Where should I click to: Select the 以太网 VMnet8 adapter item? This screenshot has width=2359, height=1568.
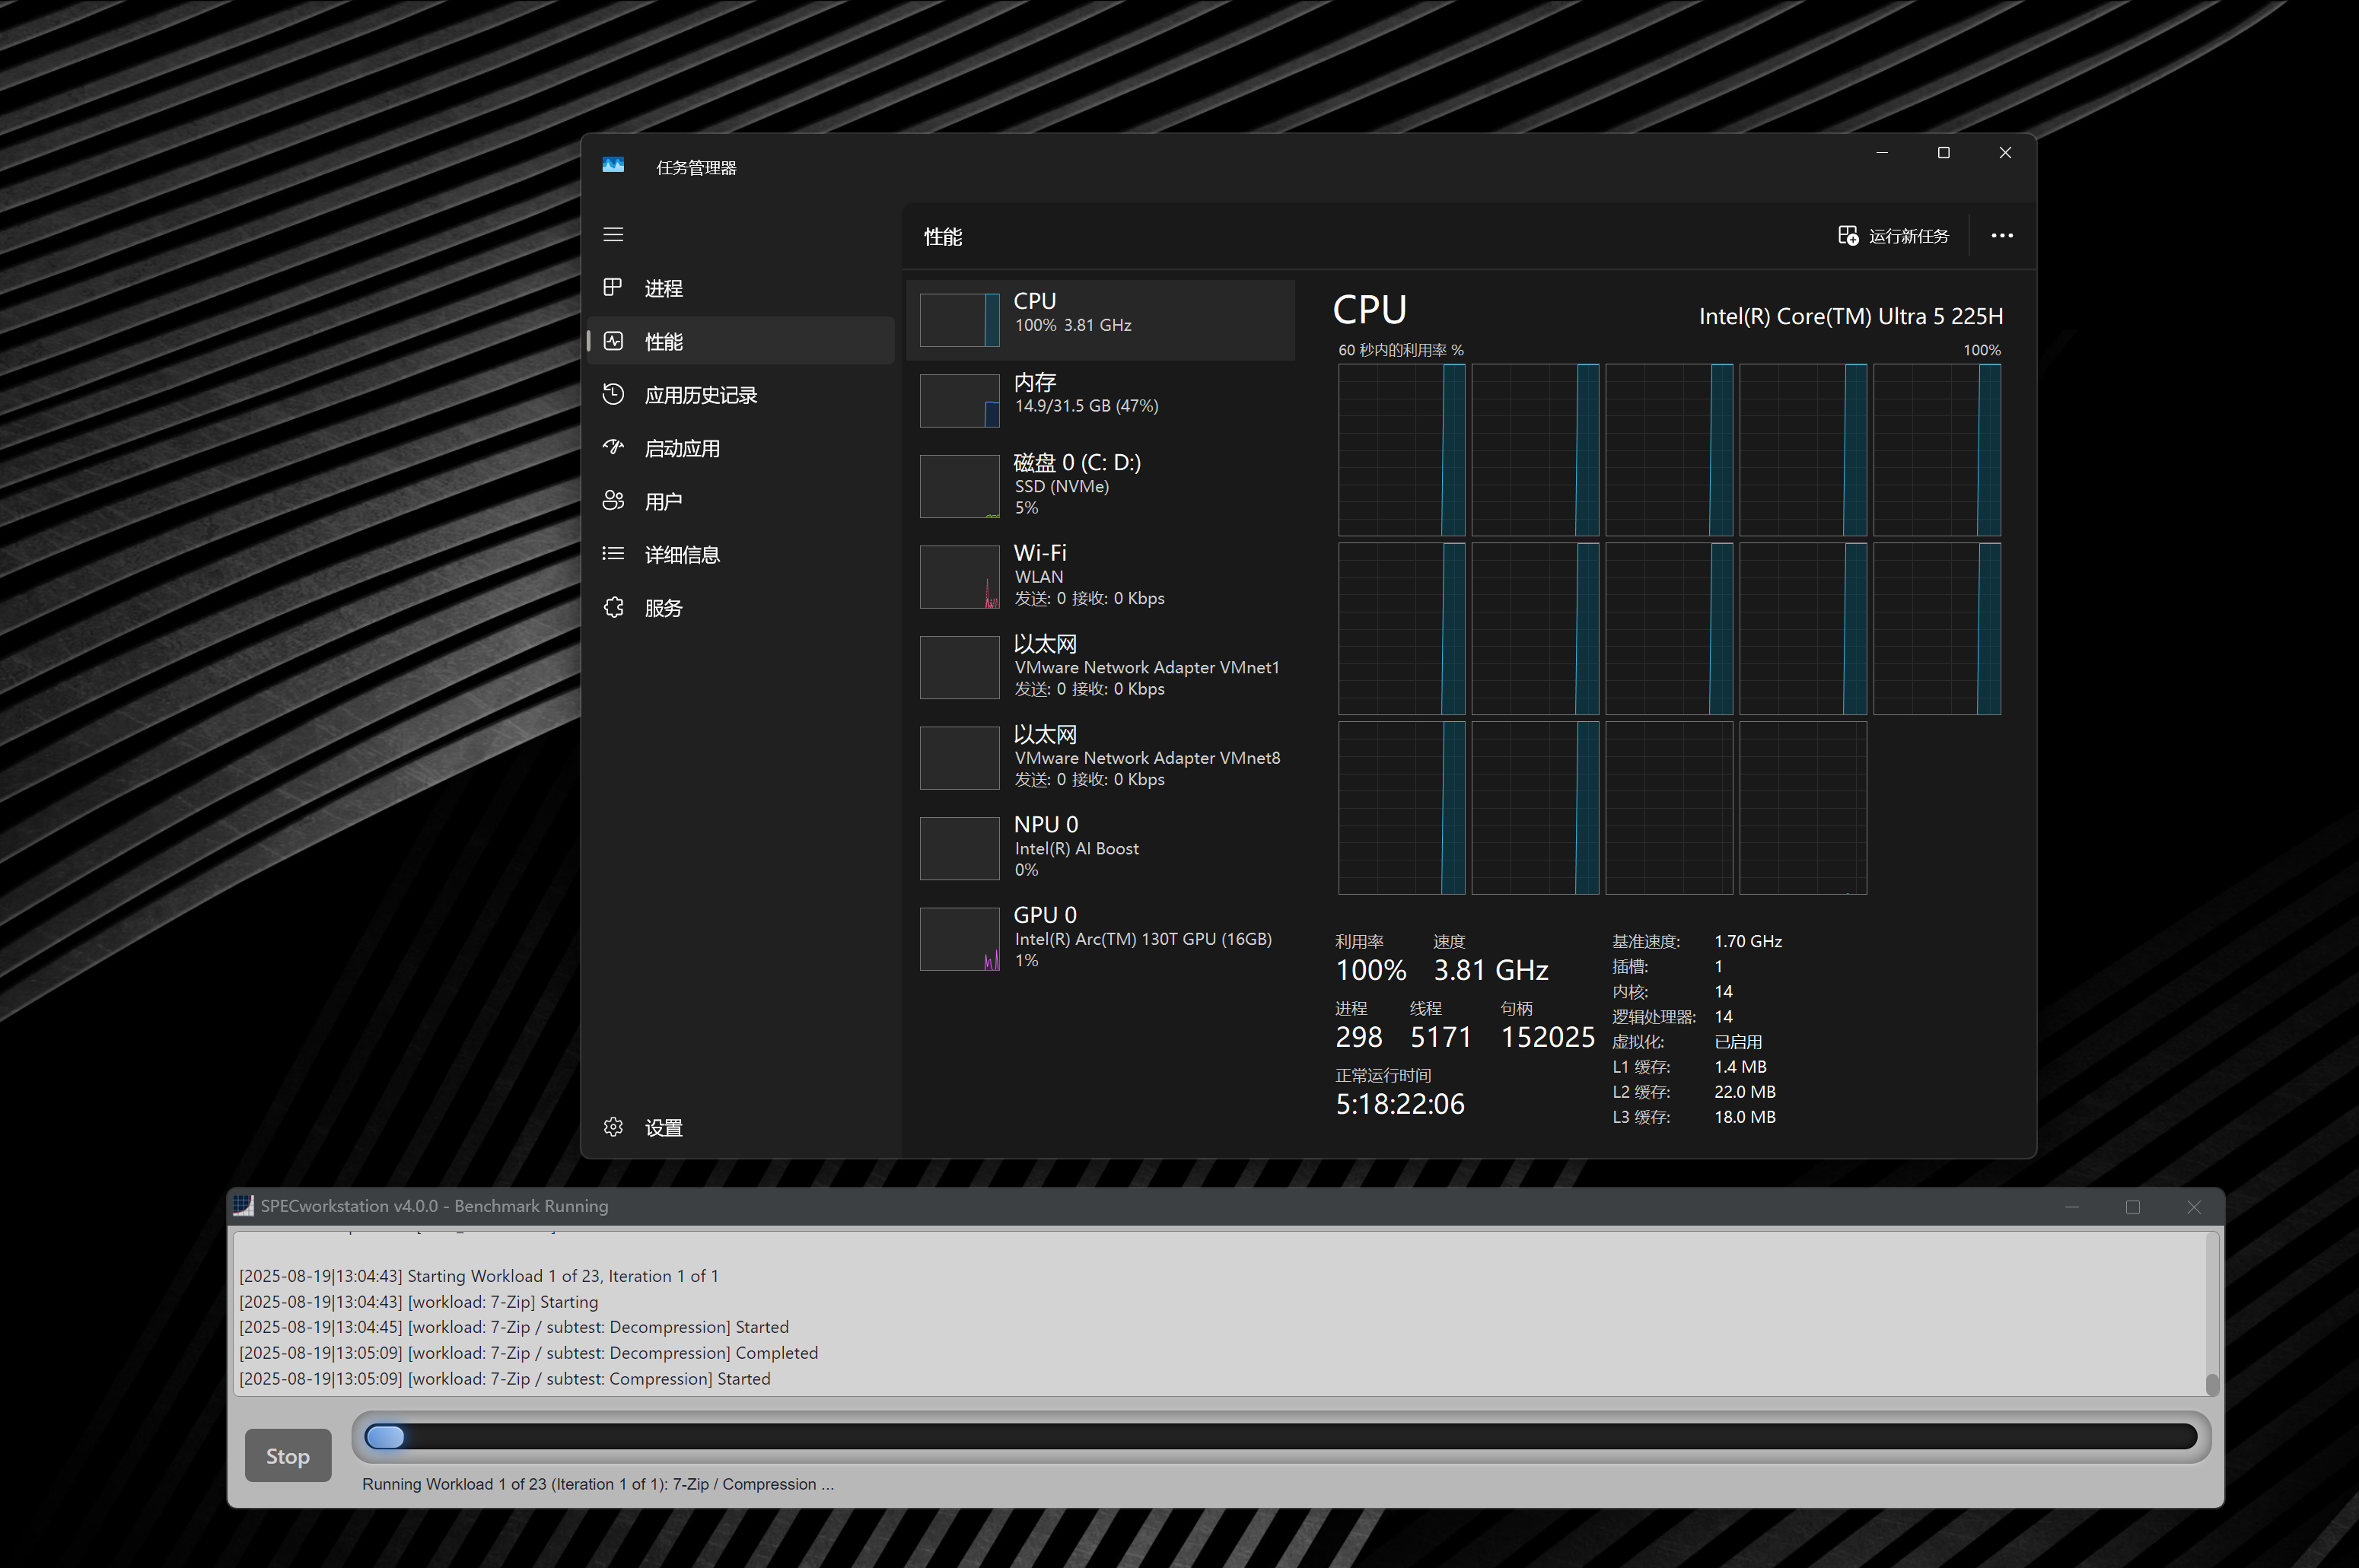click(x=1100, y=757)
